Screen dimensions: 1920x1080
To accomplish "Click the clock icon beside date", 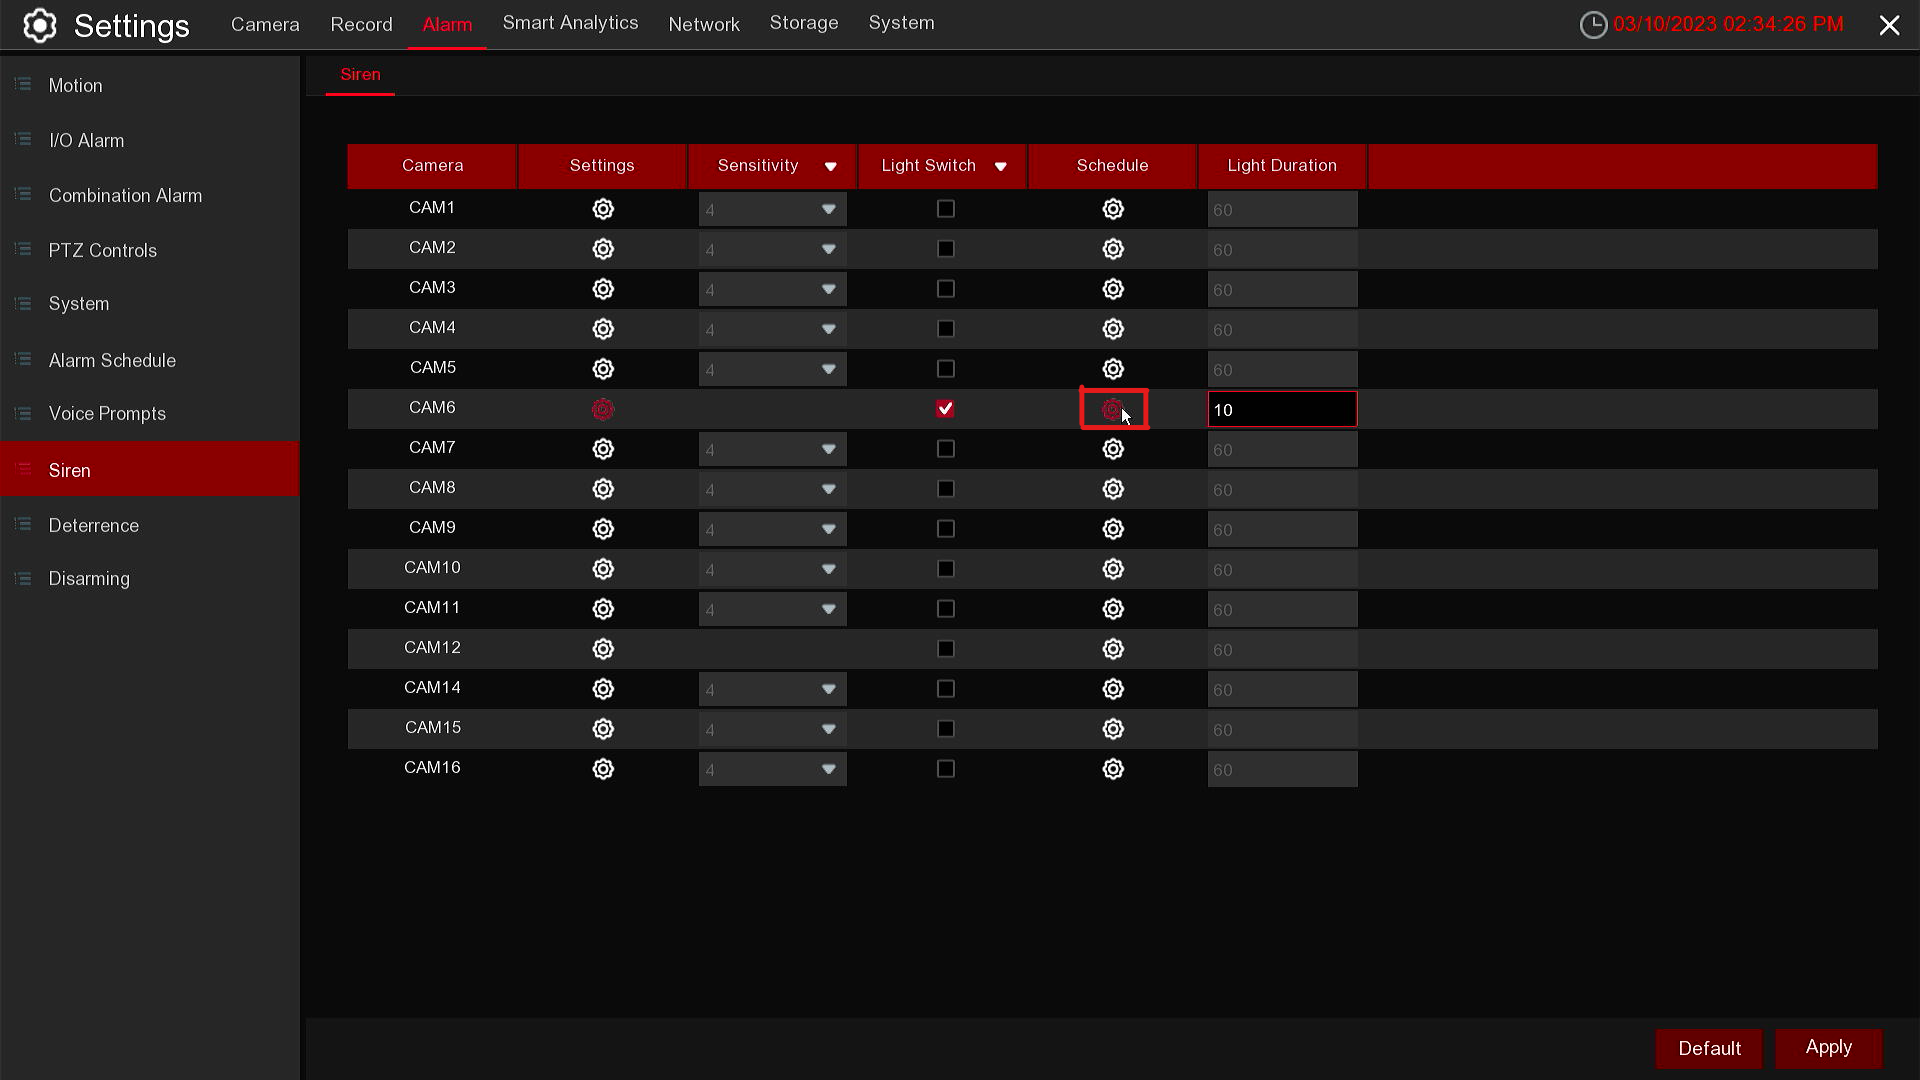I will 1593,25.
